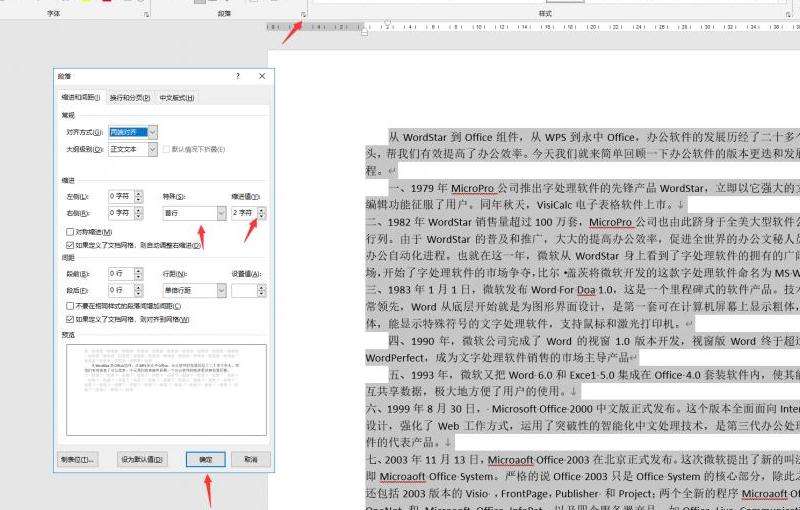Click the 取消 button
This screenshot has height=510, width=800.
point(250,460)
